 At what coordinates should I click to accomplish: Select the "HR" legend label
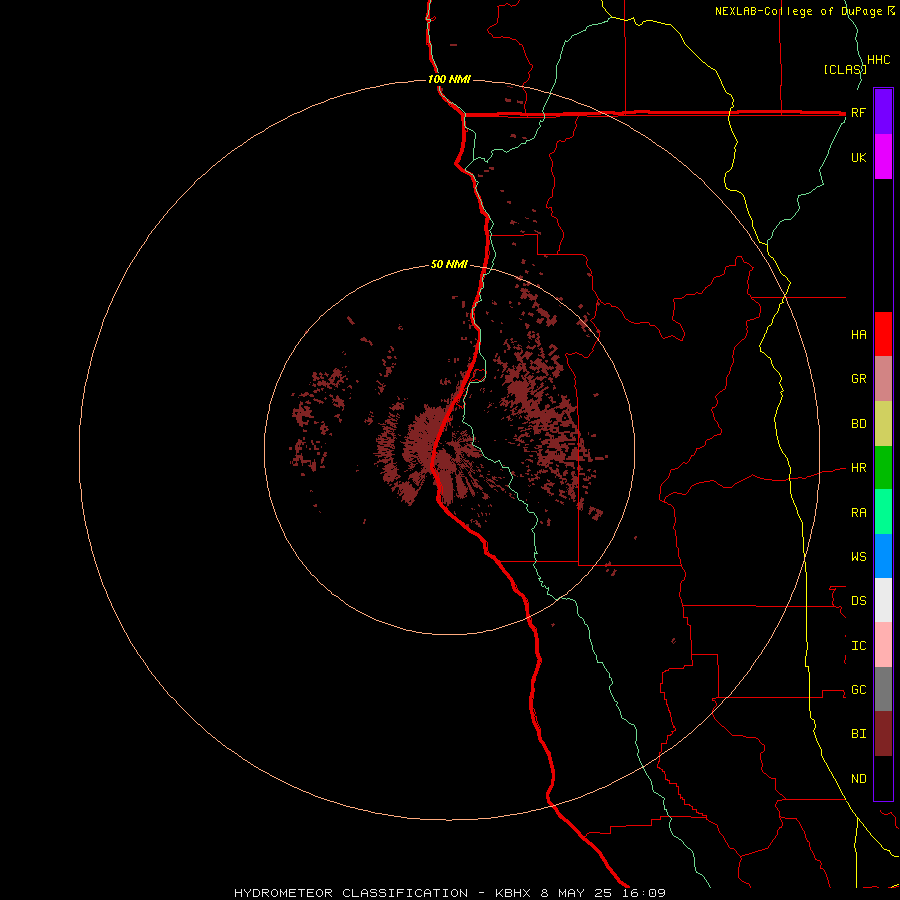[859, 468]
